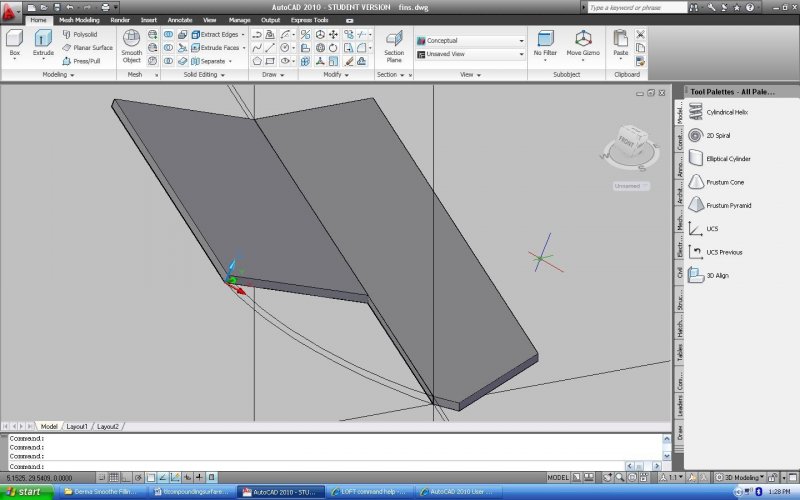Toggle snap mode in status bar
This screenshot has width=800, height=500.
[x=101, y=478]
